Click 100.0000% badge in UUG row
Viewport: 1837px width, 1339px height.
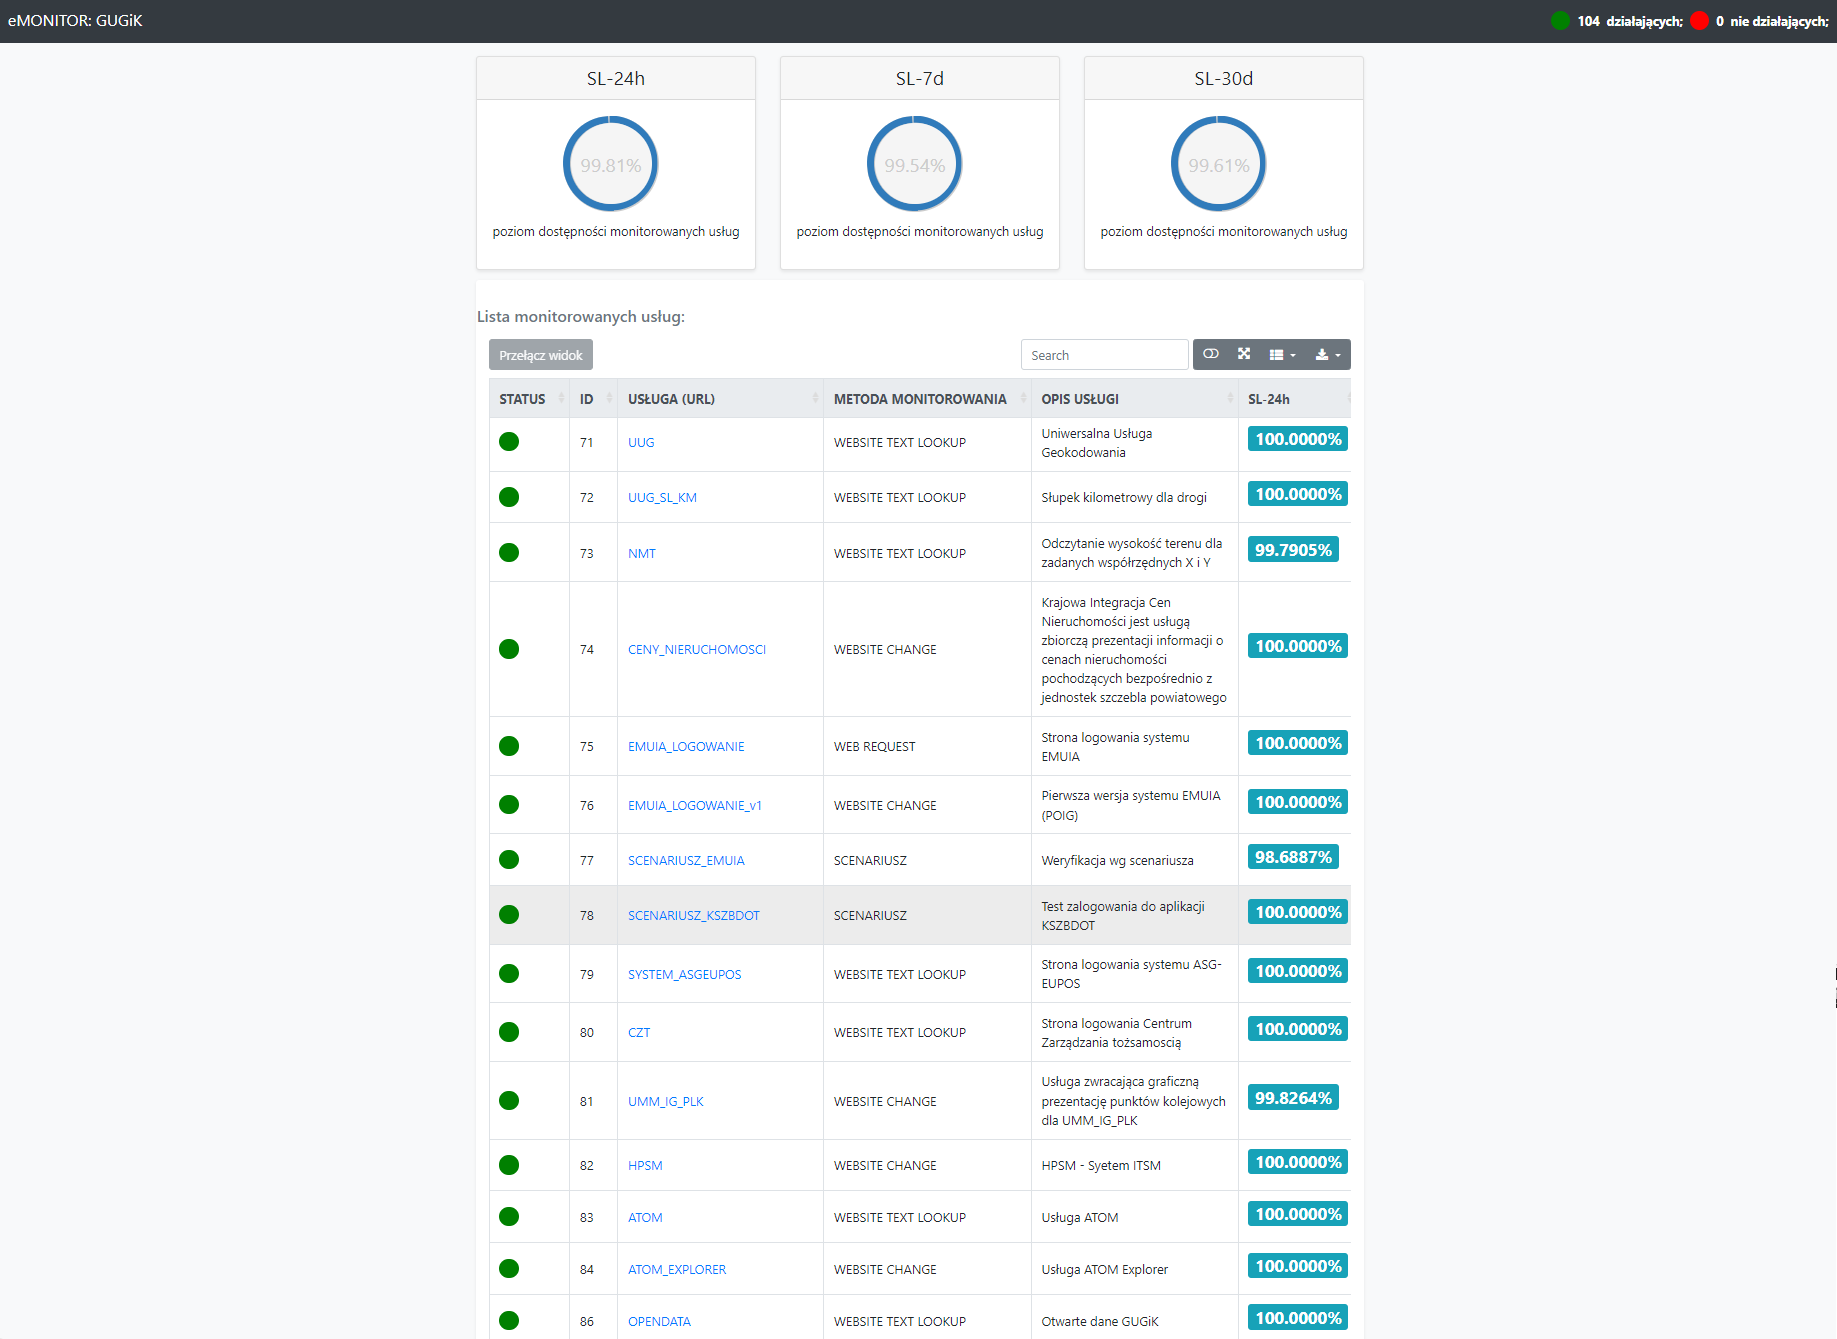point(1298,439)
